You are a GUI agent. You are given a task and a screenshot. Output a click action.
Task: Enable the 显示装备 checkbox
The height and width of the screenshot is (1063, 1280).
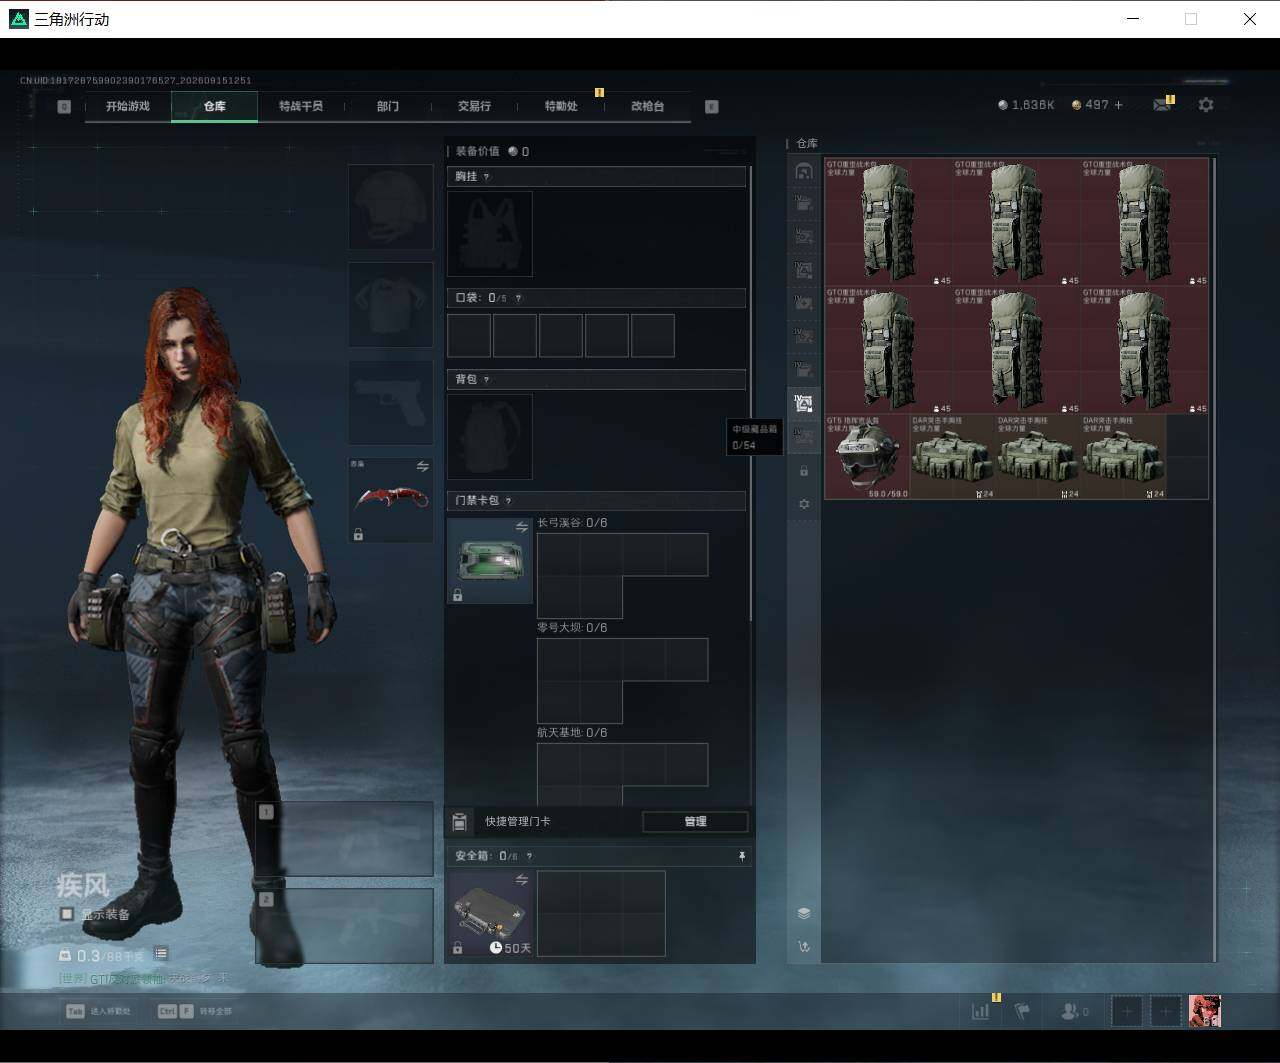pos(67,914)
